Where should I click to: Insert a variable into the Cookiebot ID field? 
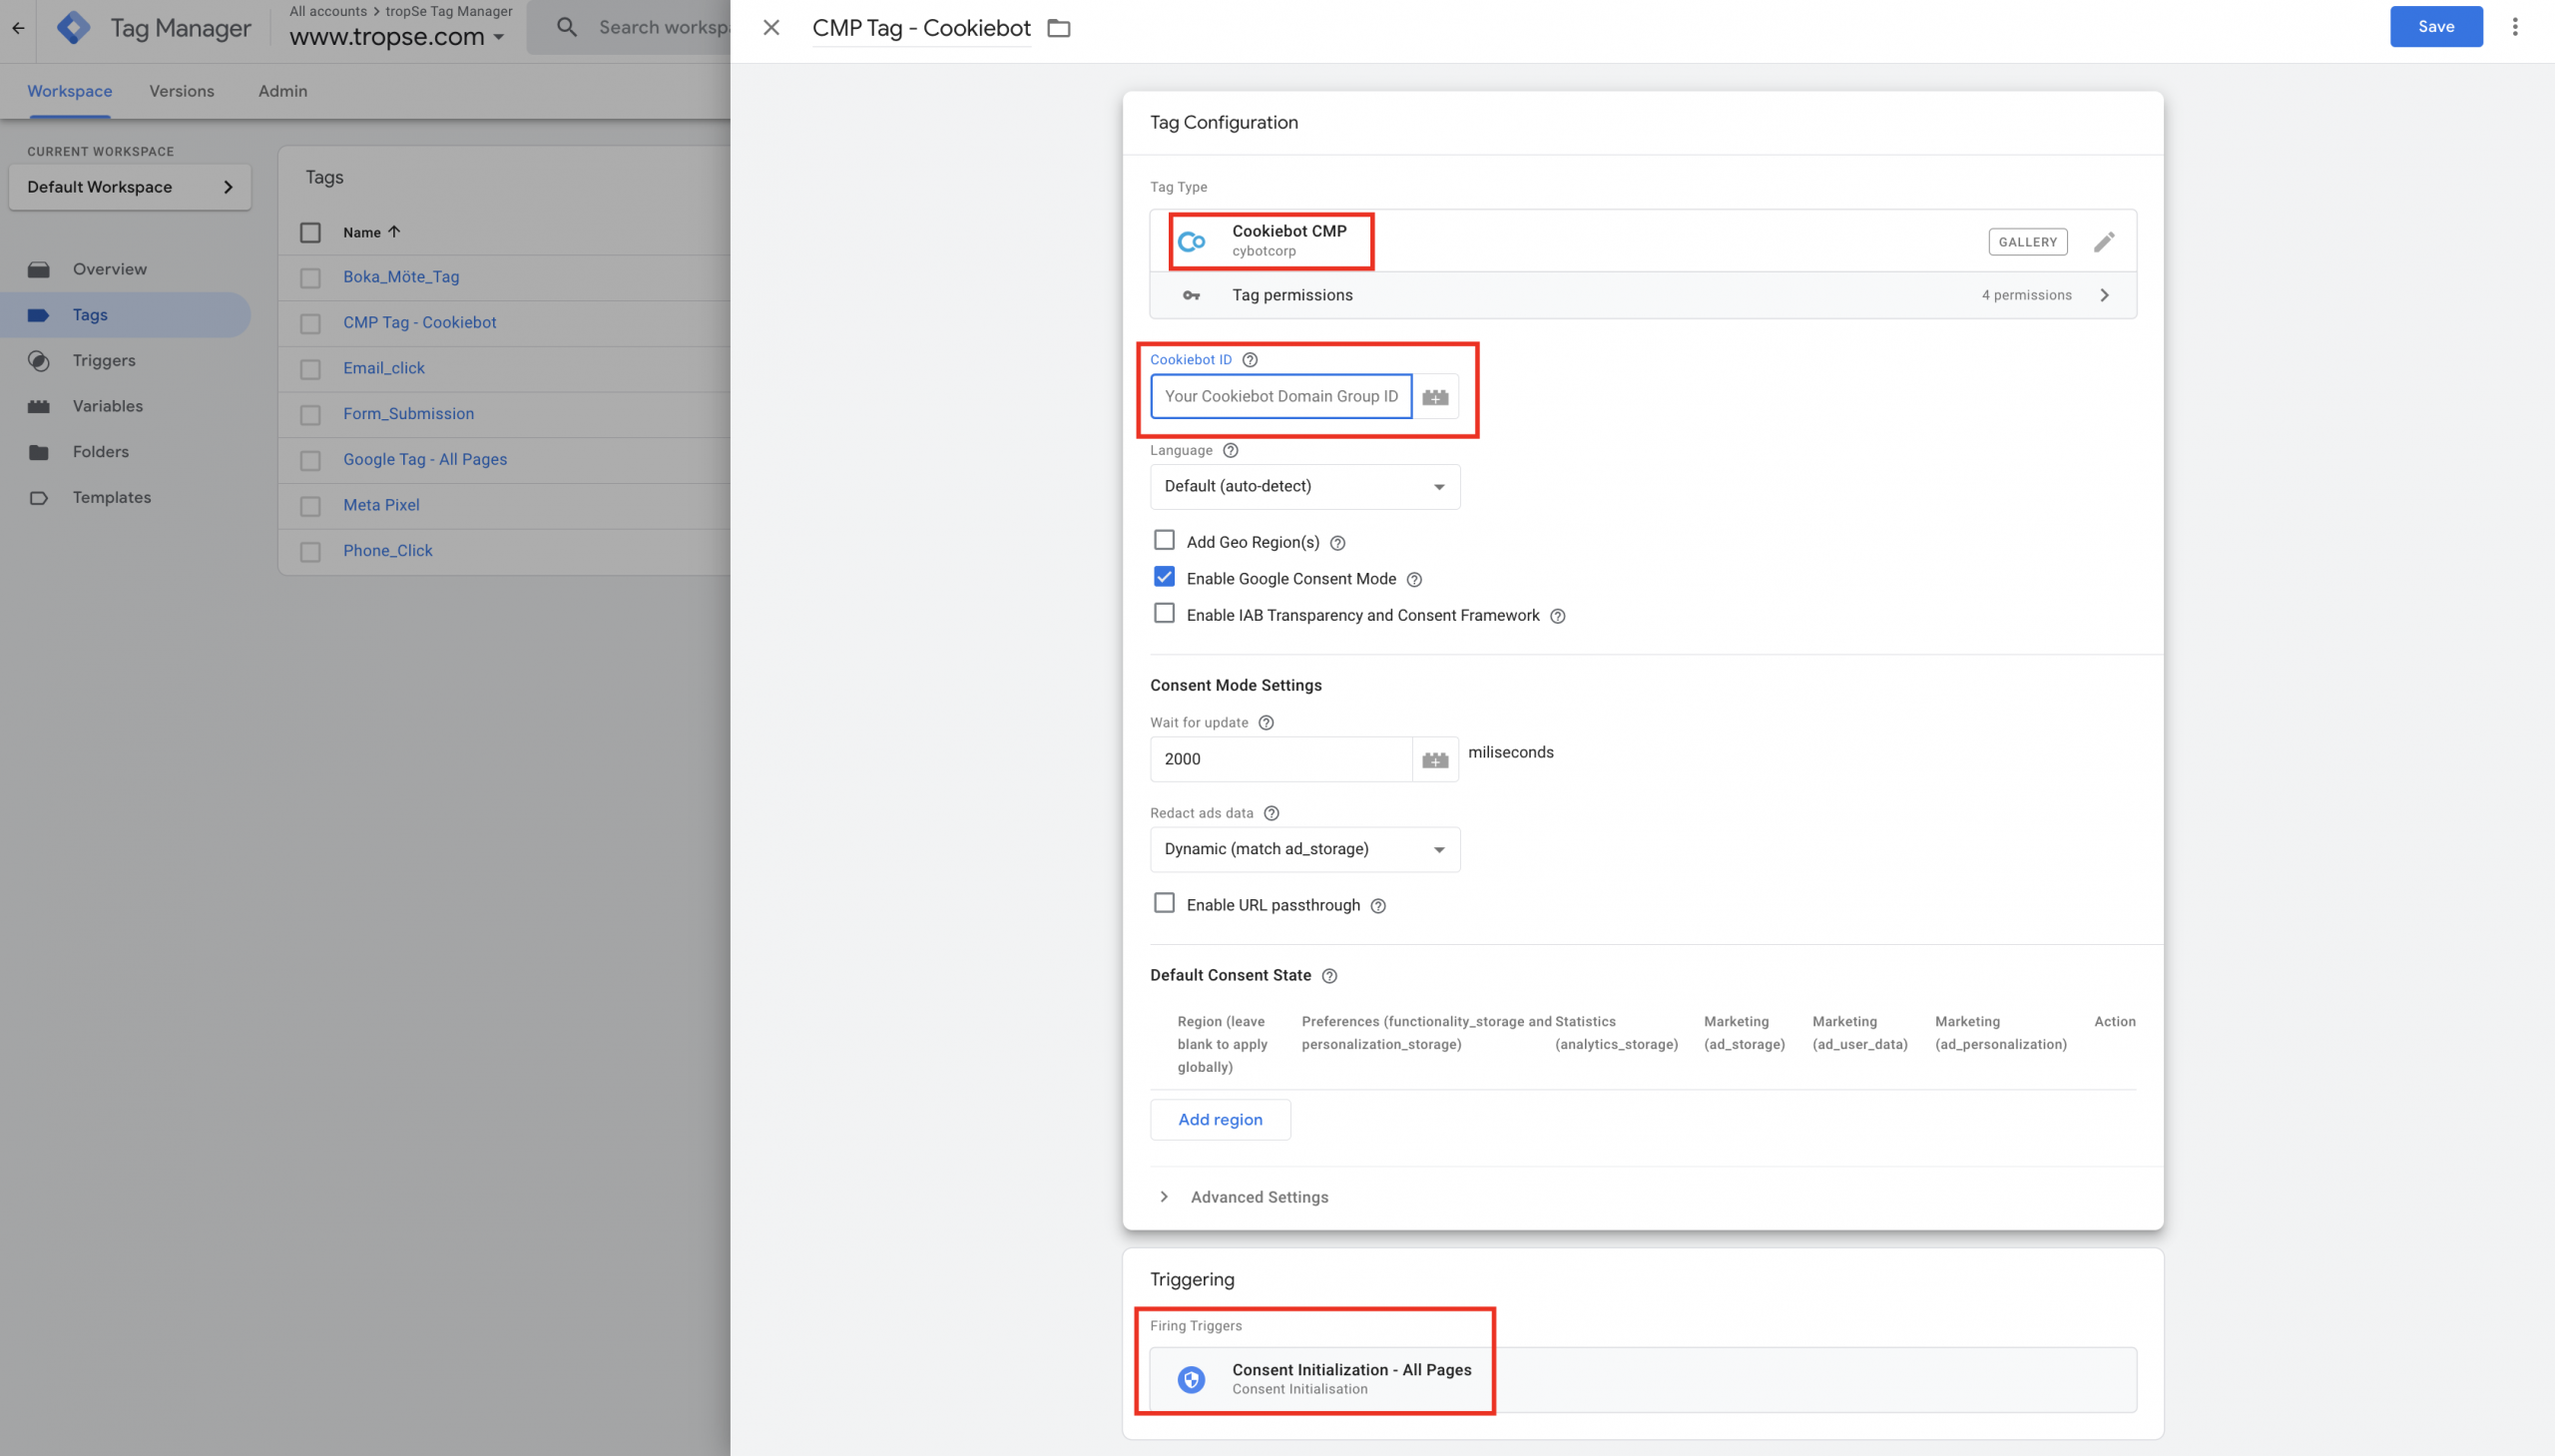(x=1435, y=397)
